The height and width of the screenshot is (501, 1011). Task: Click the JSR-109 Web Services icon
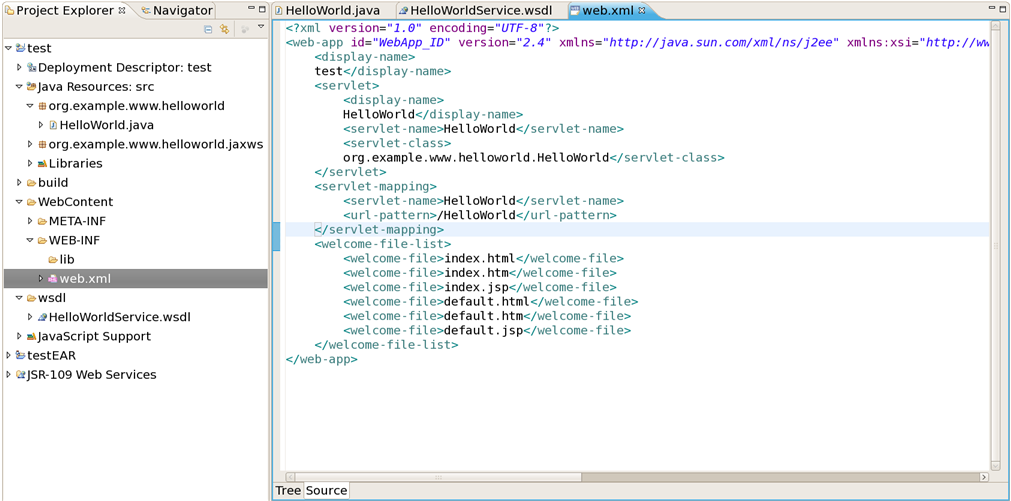pos(21,375)
